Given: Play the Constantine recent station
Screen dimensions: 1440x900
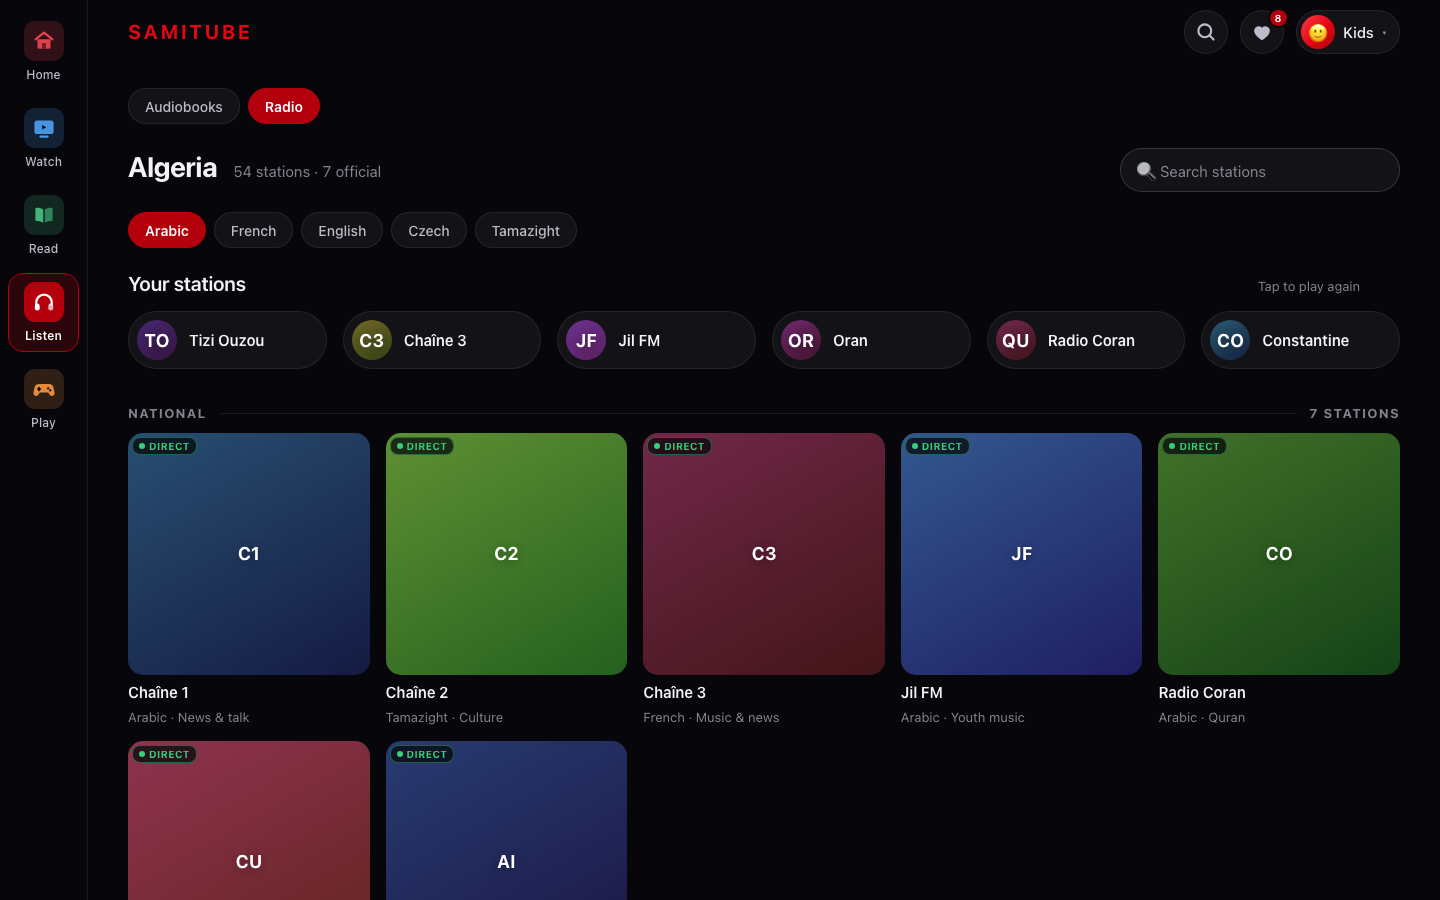Looking at the screenshot, I should click(1300, 340).
